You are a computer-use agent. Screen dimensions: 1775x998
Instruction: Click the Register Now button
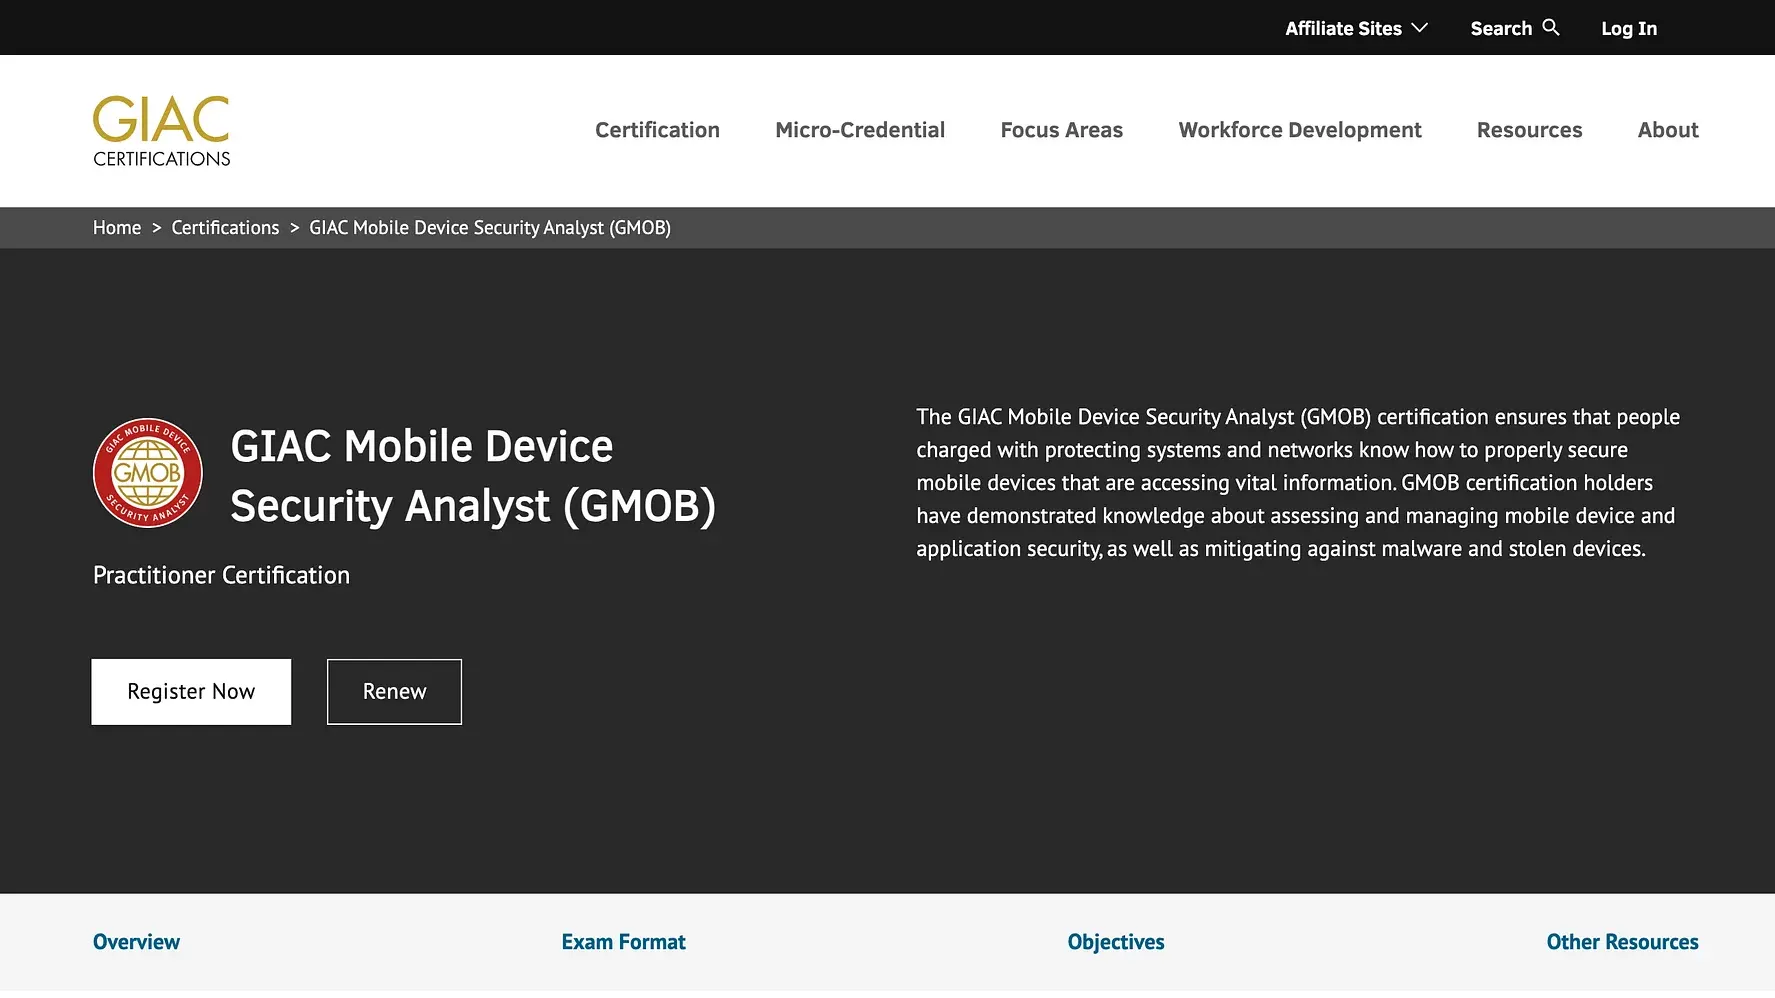(191, 692)
